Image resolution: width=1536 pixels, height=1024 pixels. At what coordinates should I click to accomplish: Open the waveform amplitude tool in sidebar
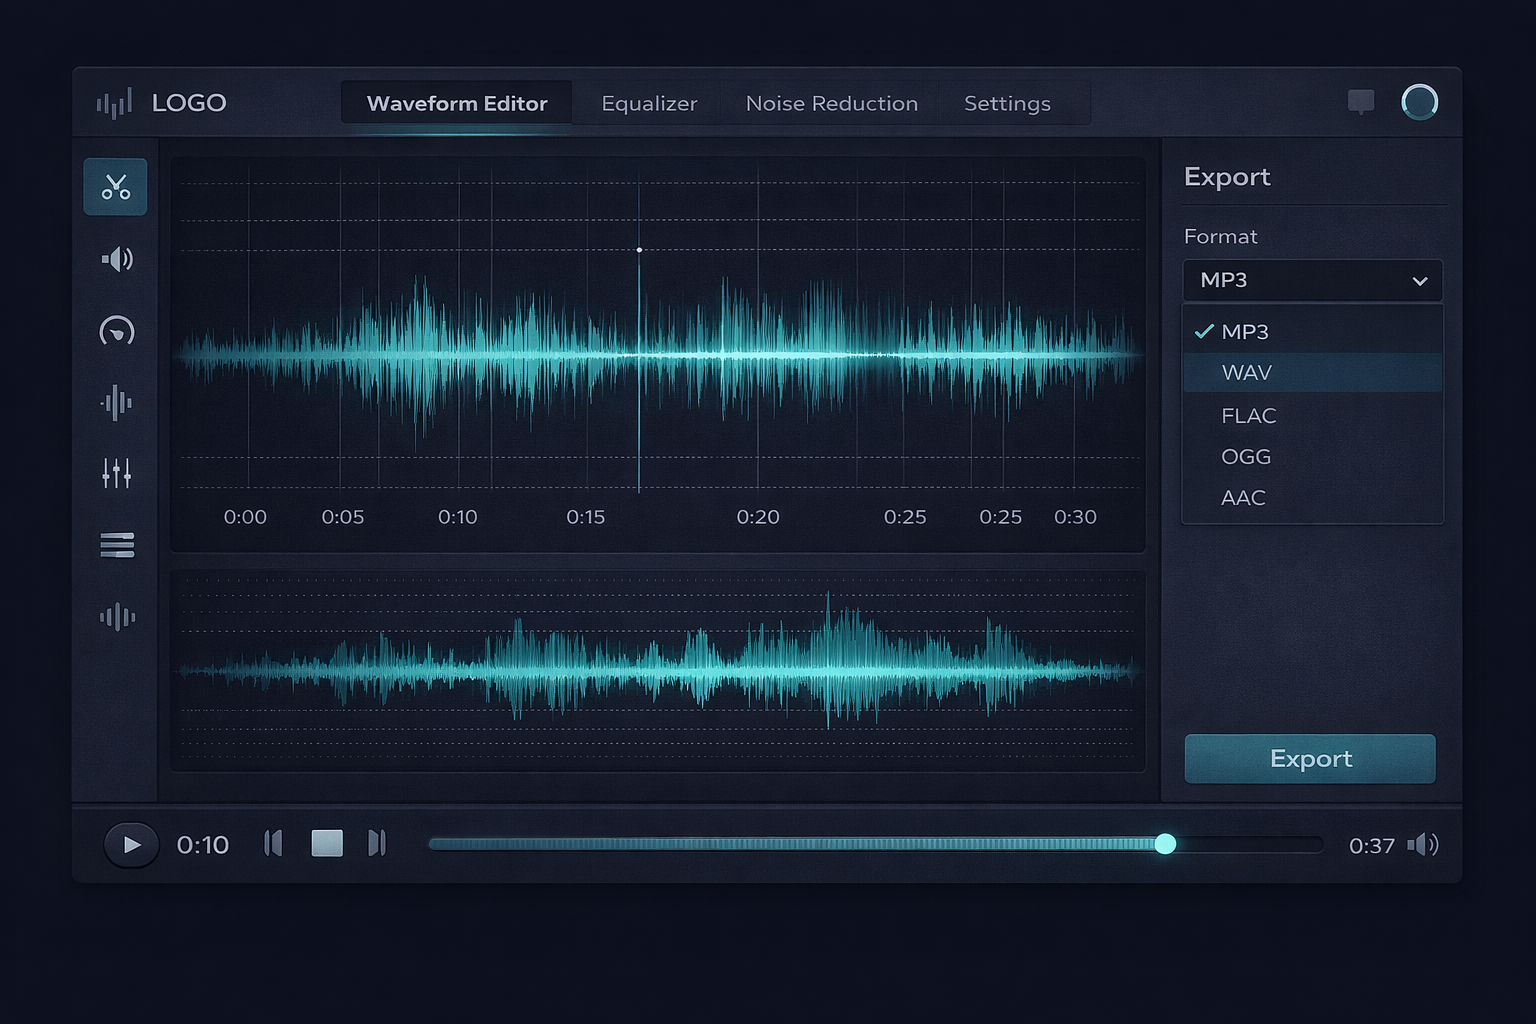coord(117,403)
